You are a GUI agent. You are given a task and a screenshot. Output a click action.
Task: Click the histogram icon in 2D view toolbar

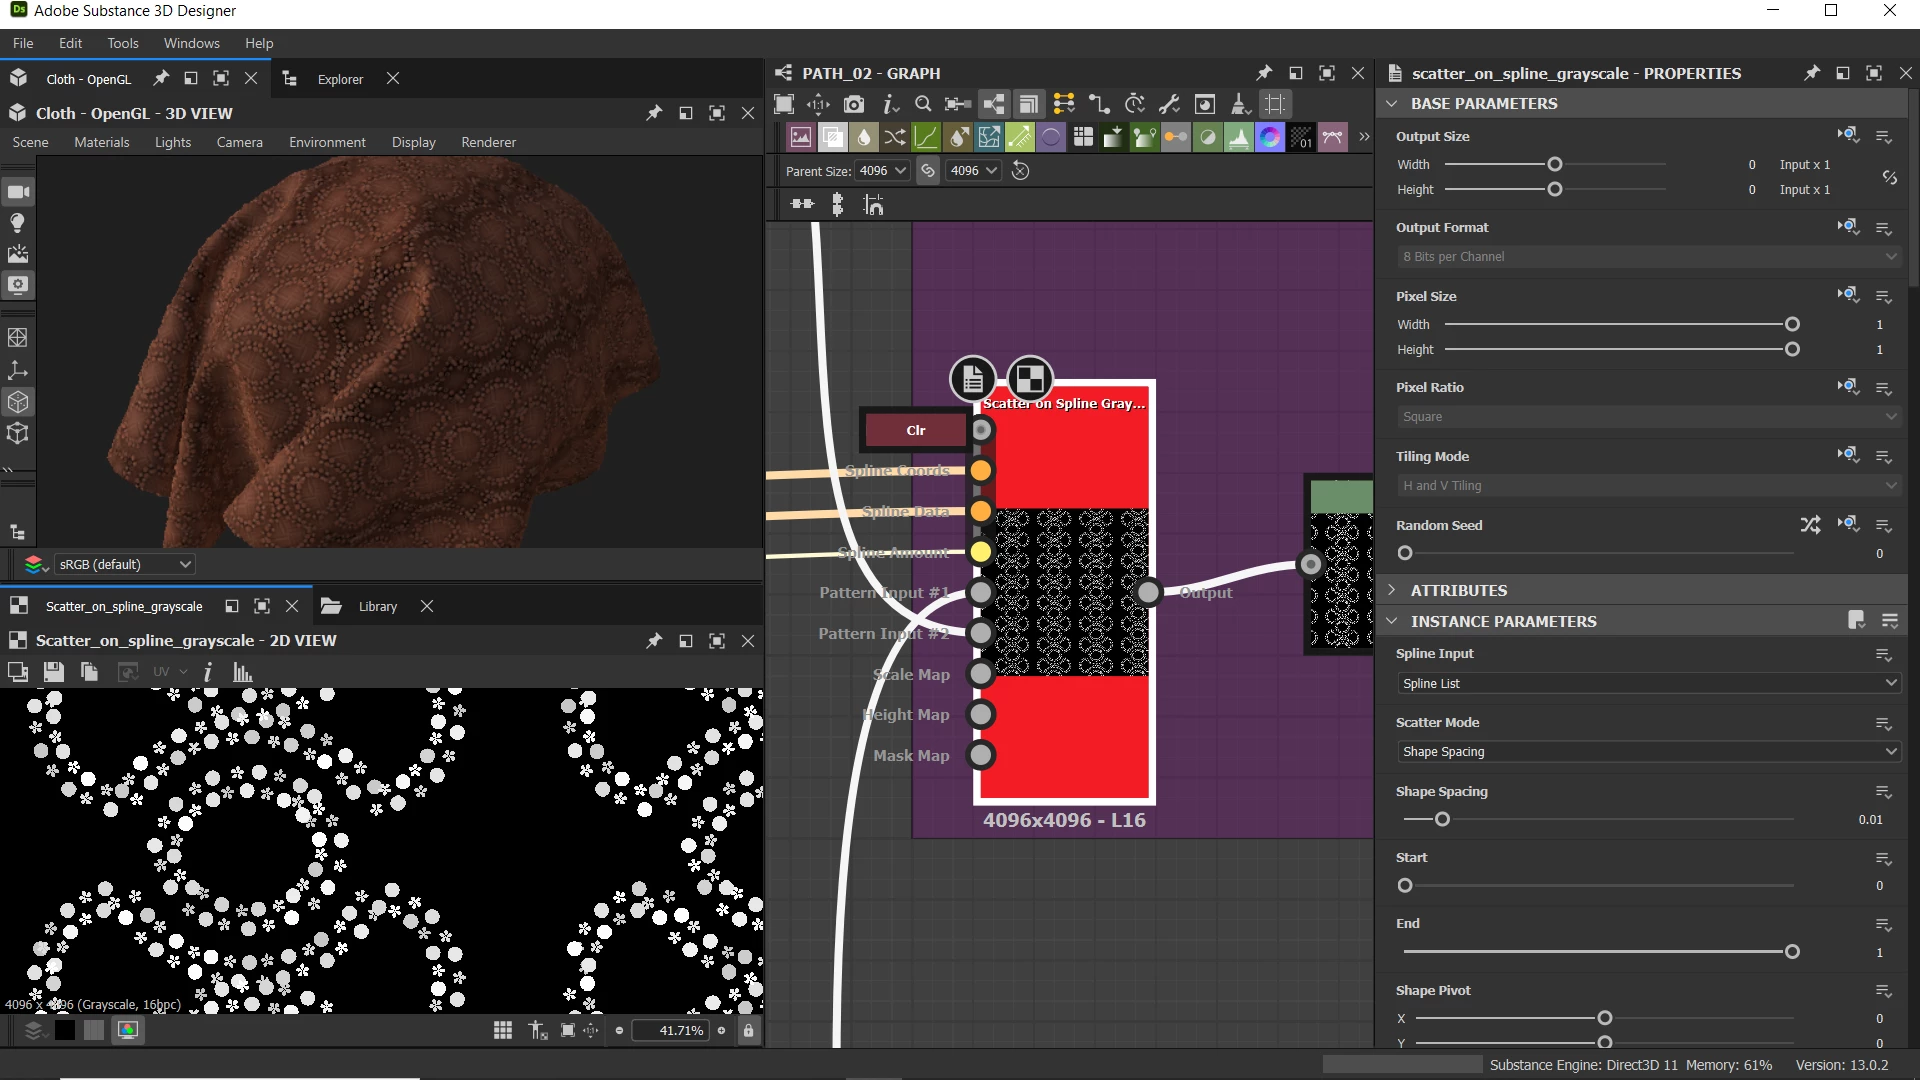pyautogui.click(x=242, y=672)
